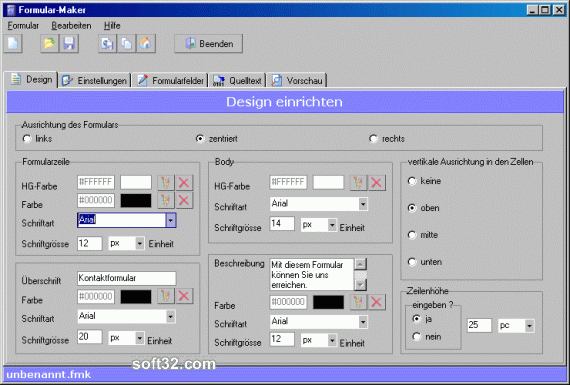Click Beschreibung Schriftgrösse field showing 12
Screen dimensions: 570x385
(282, 340)
